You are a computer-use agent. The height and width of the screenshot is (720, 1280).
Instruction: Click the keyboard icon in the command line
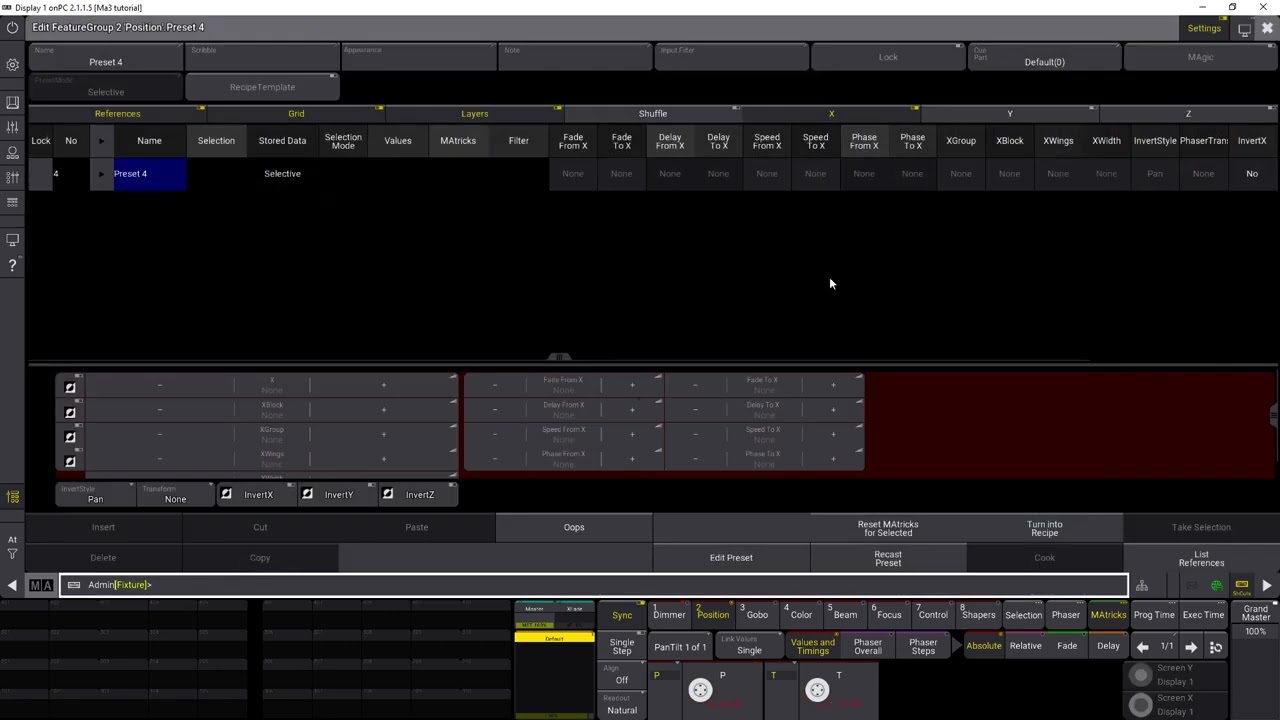(74, 585)
